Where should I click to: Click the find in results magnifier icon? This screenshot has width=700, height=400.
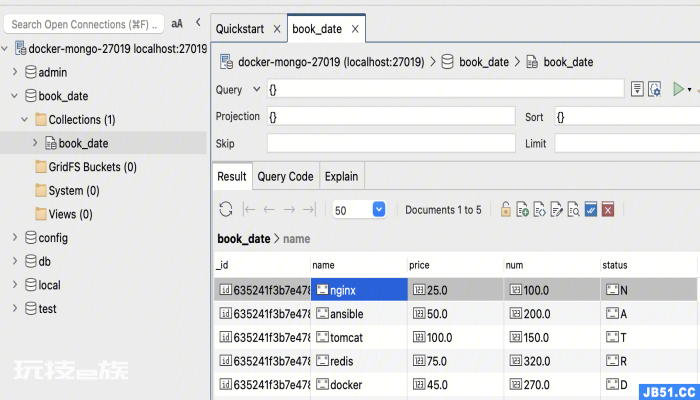point(574,209)
